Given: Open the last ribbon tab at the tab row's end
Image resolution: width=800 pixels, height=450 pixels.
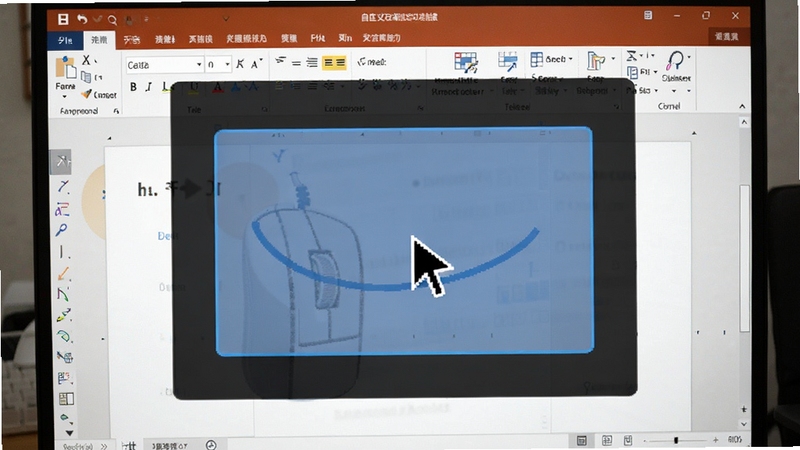Looking at the screenshot, I should [x=382, y=38].
